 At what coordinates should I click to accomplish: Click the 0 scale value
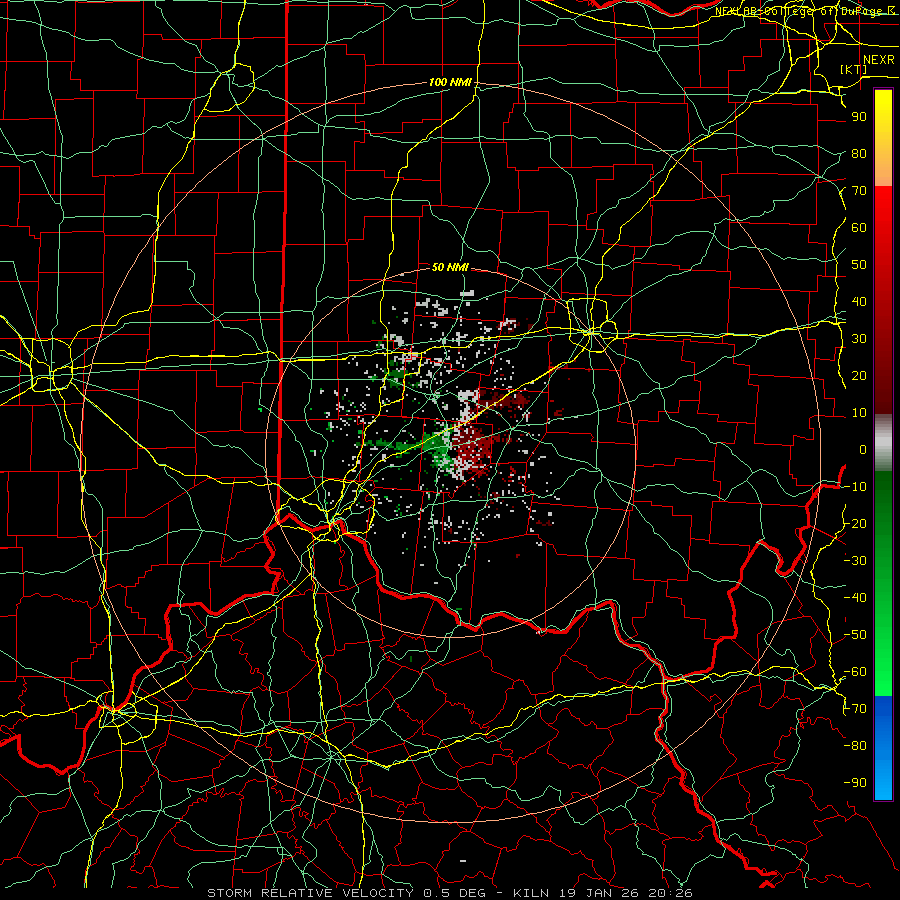pos(863,450)
